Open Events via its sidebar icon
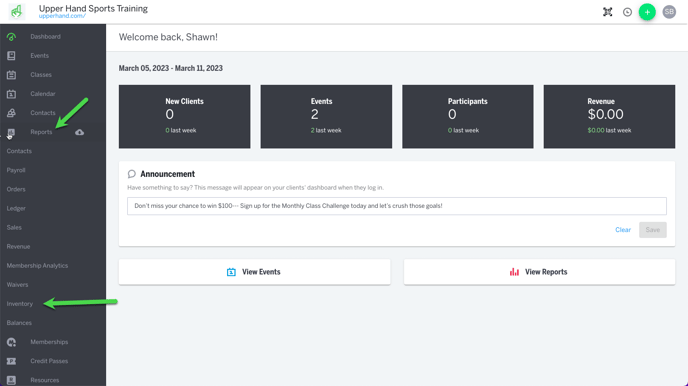The height and width of the screenshot is (386, 688). click(11, 56)
